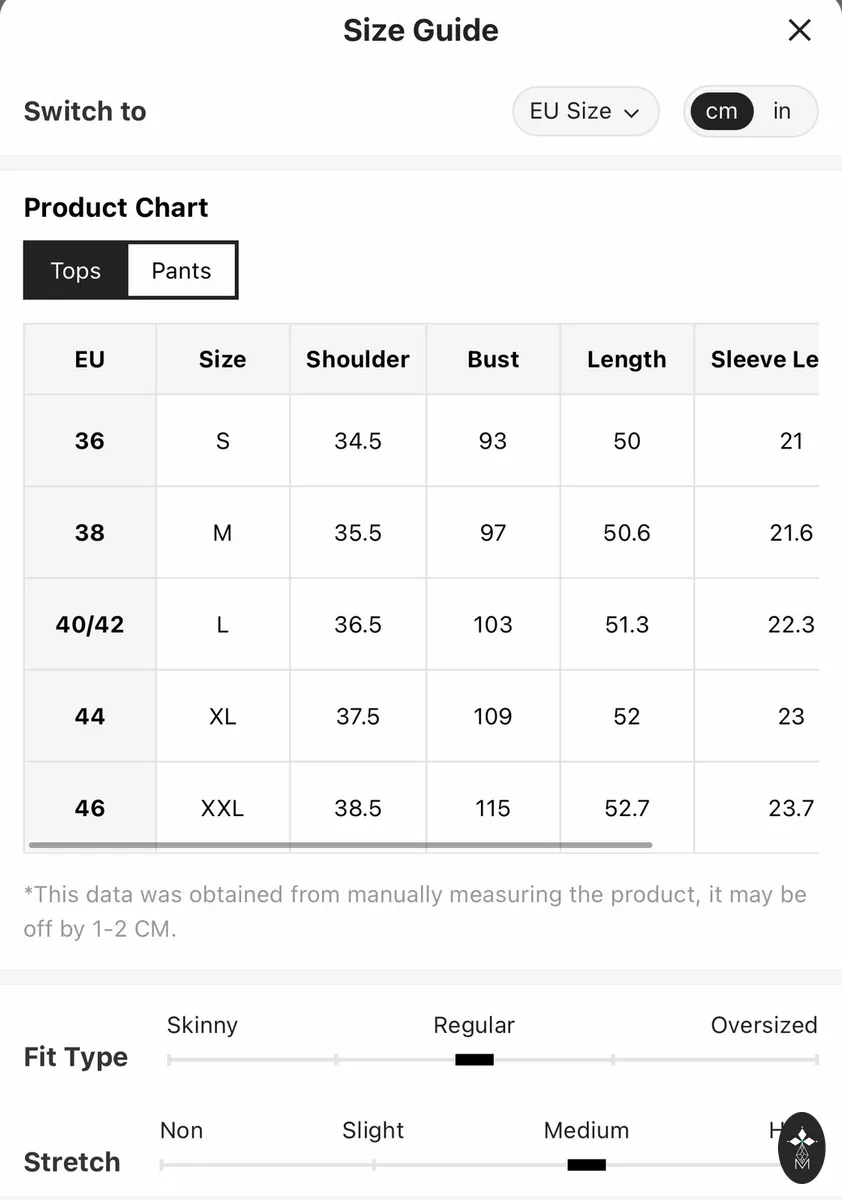Click the Bust column header
842x1200 pixels.
pos(493,359)
